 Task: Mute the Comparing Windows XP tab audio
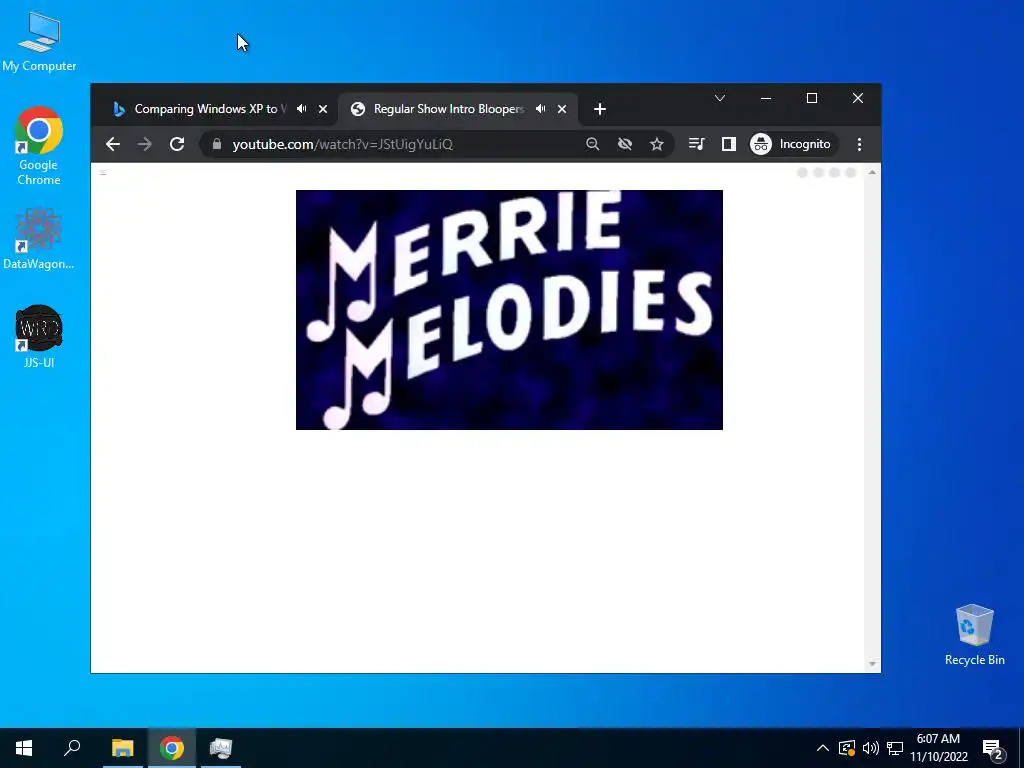click(301, 109)
